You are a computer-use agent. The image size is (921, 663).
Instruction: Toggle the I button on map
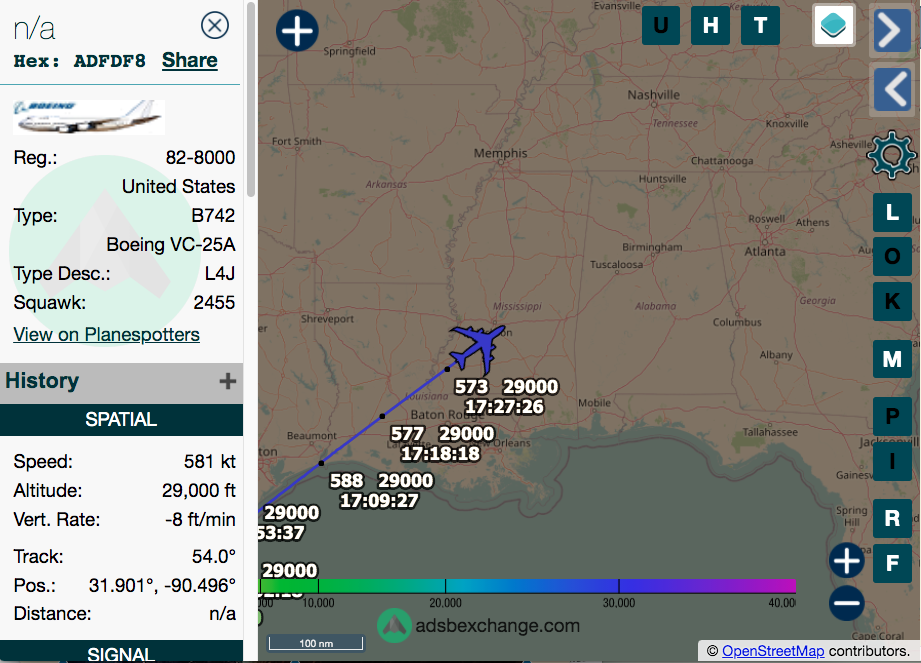pyautogui.click(x=892, y=461)
